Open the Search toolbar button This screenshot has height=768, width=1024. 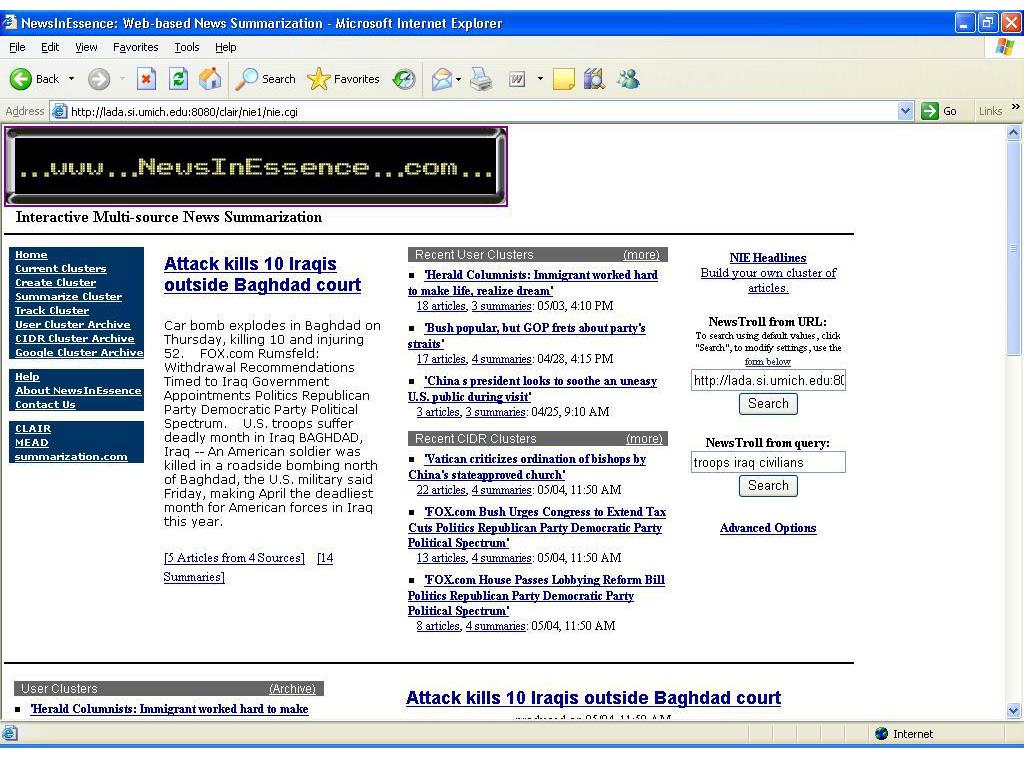click(x=265, y=79)
